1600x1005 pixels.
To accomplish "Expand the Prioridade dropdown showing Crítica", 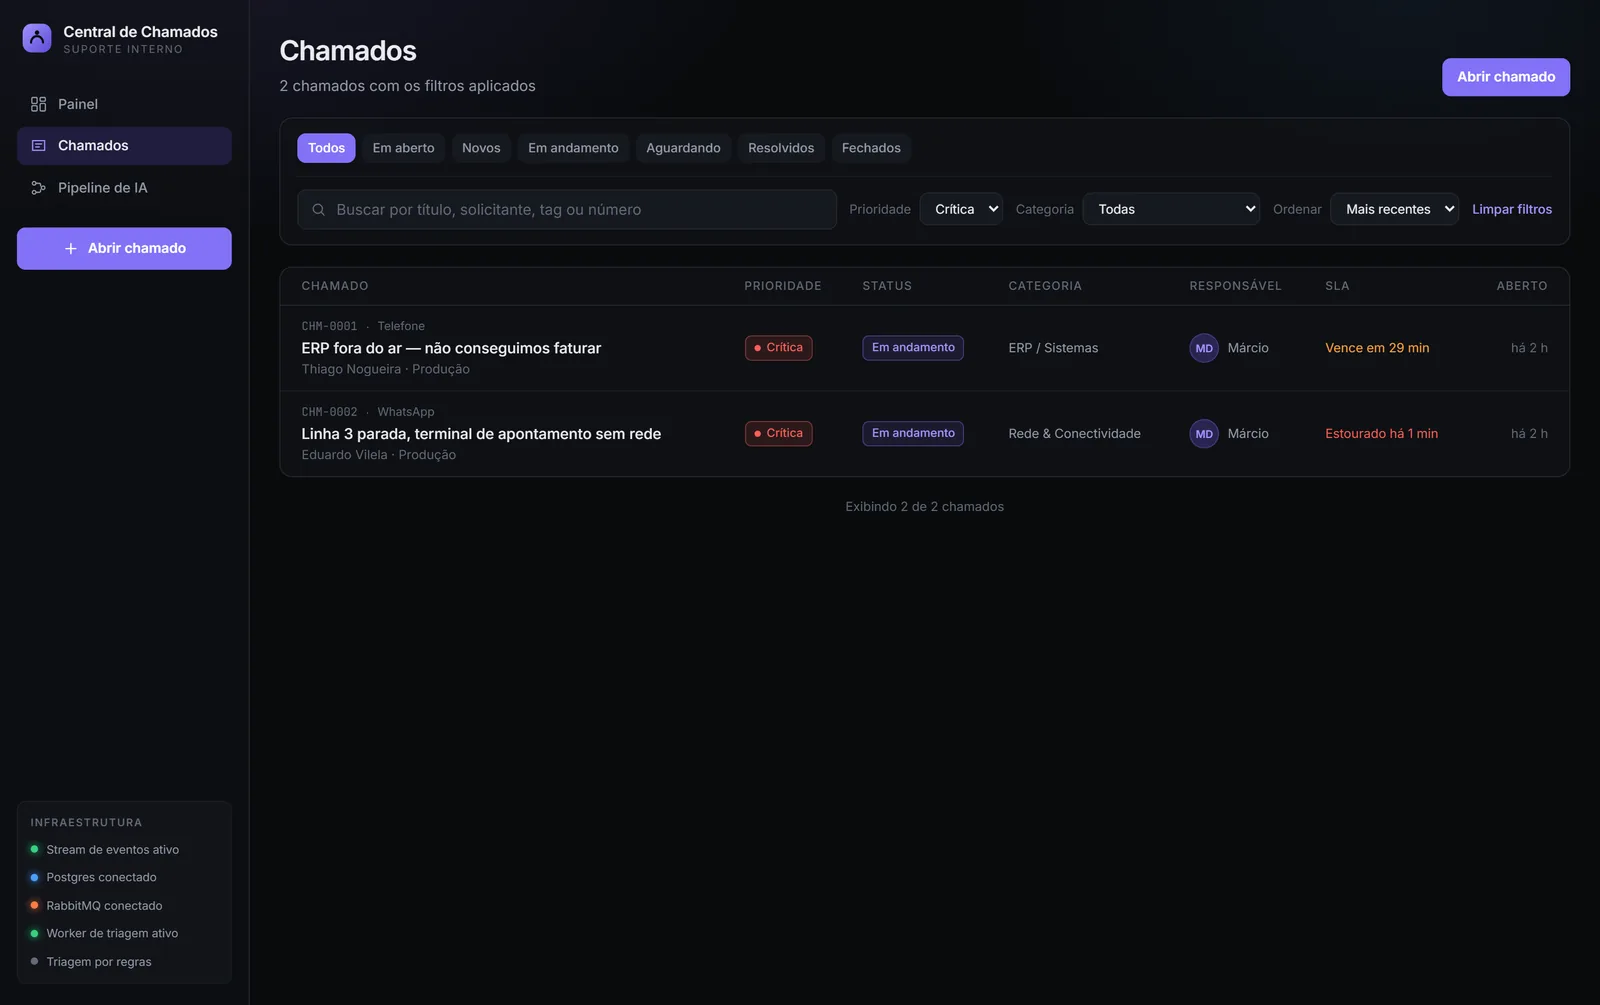I will click(961, 209).
